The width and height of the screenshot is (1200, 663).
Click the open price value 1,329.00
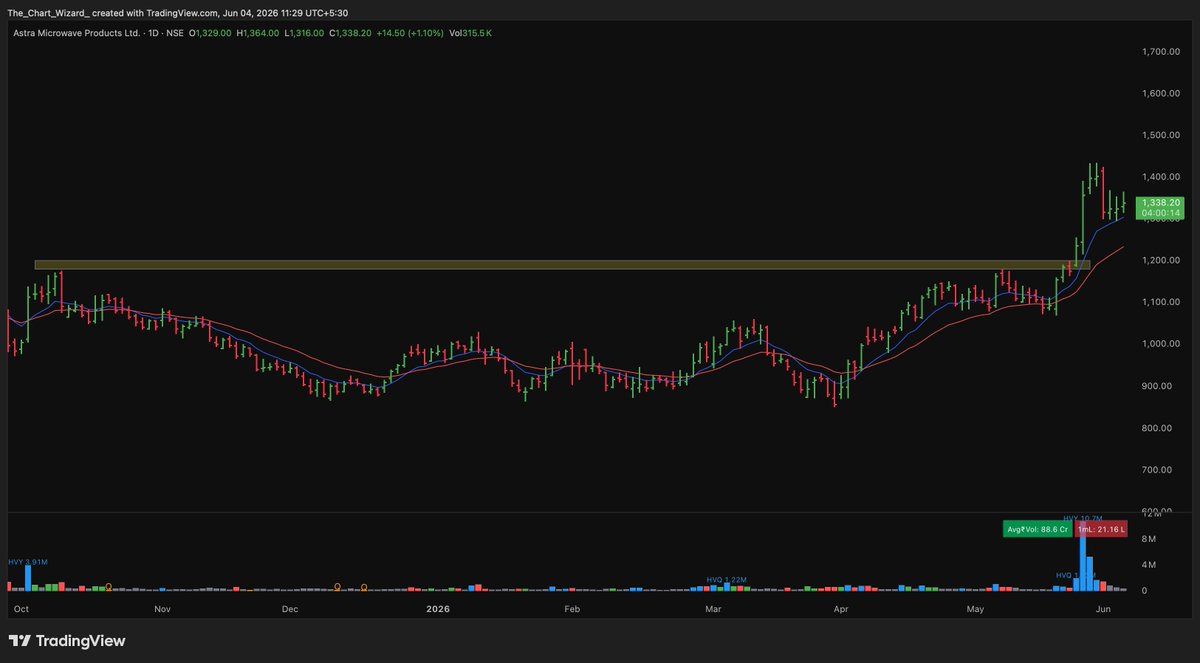coord(214,33)
